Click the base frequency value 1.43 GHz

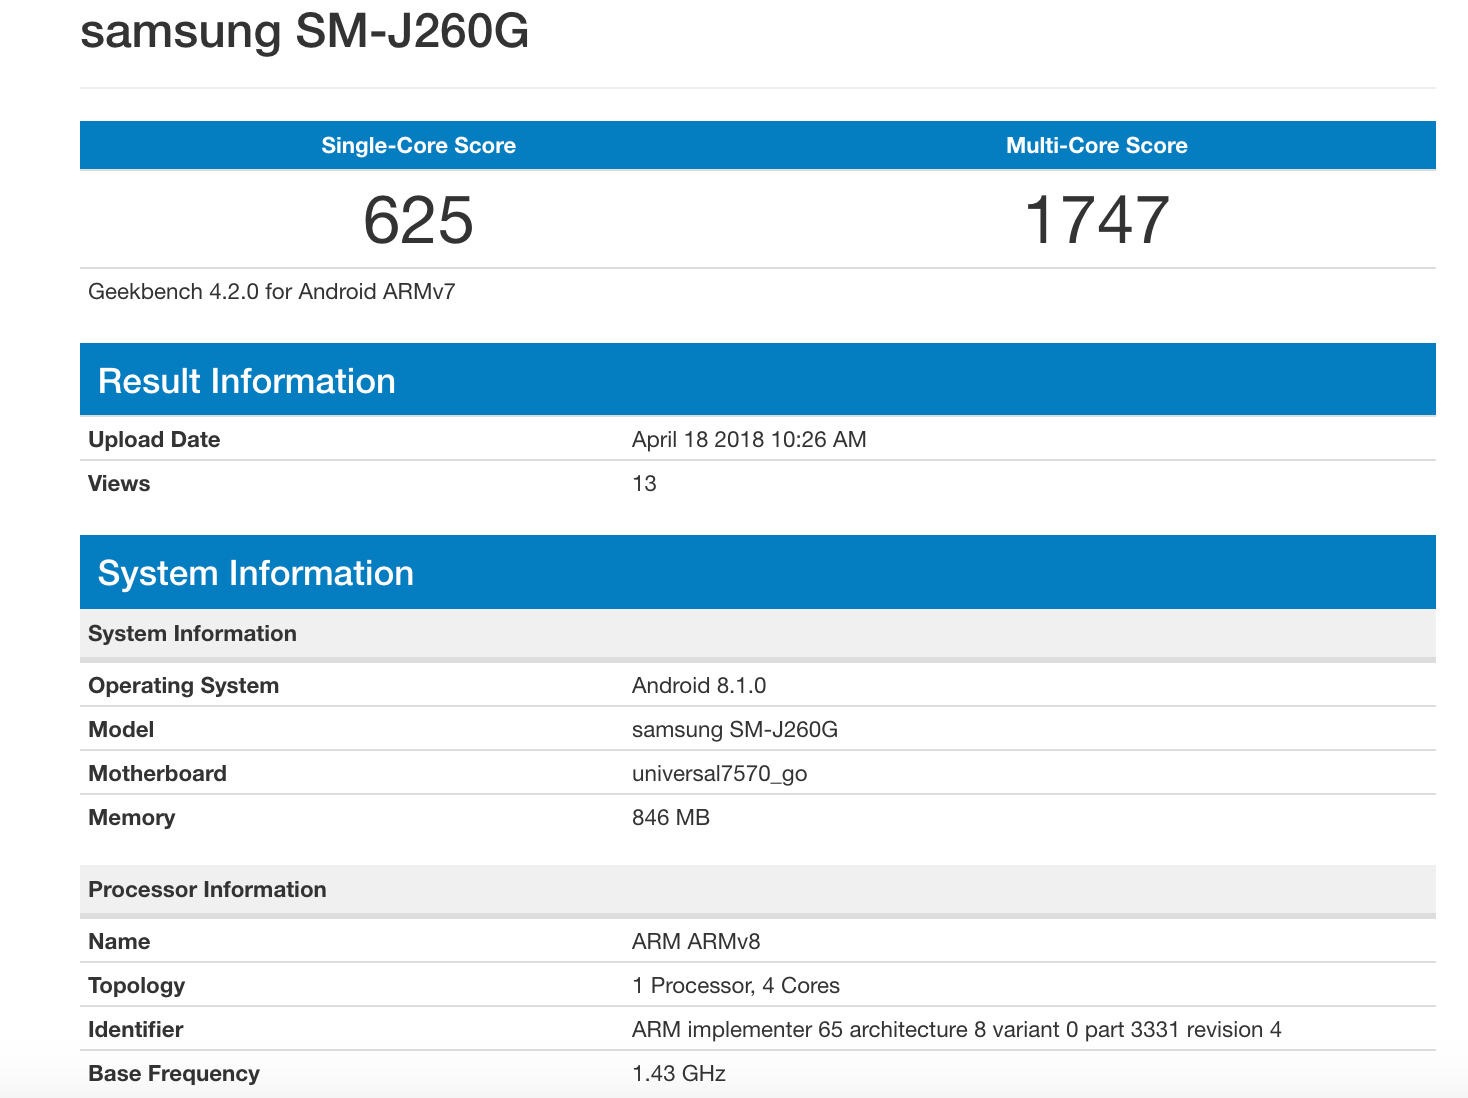[678, 1074]
